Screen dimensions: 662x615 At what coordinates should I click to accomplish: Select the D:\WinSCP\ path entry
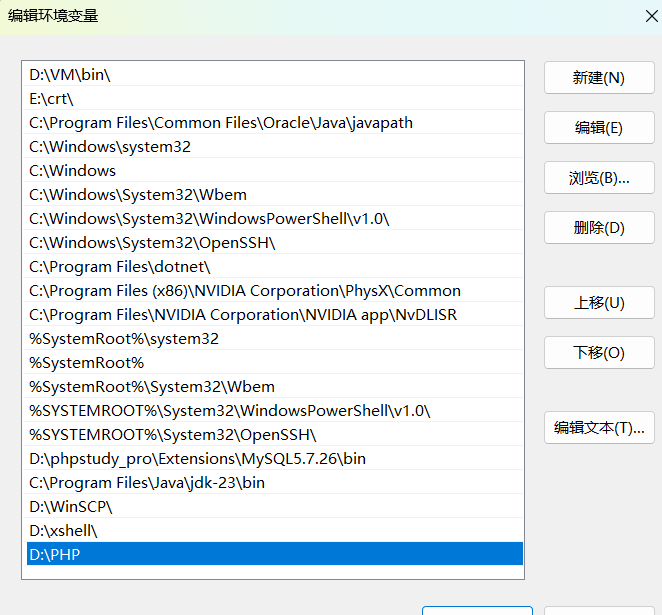(x=71, y=507)
